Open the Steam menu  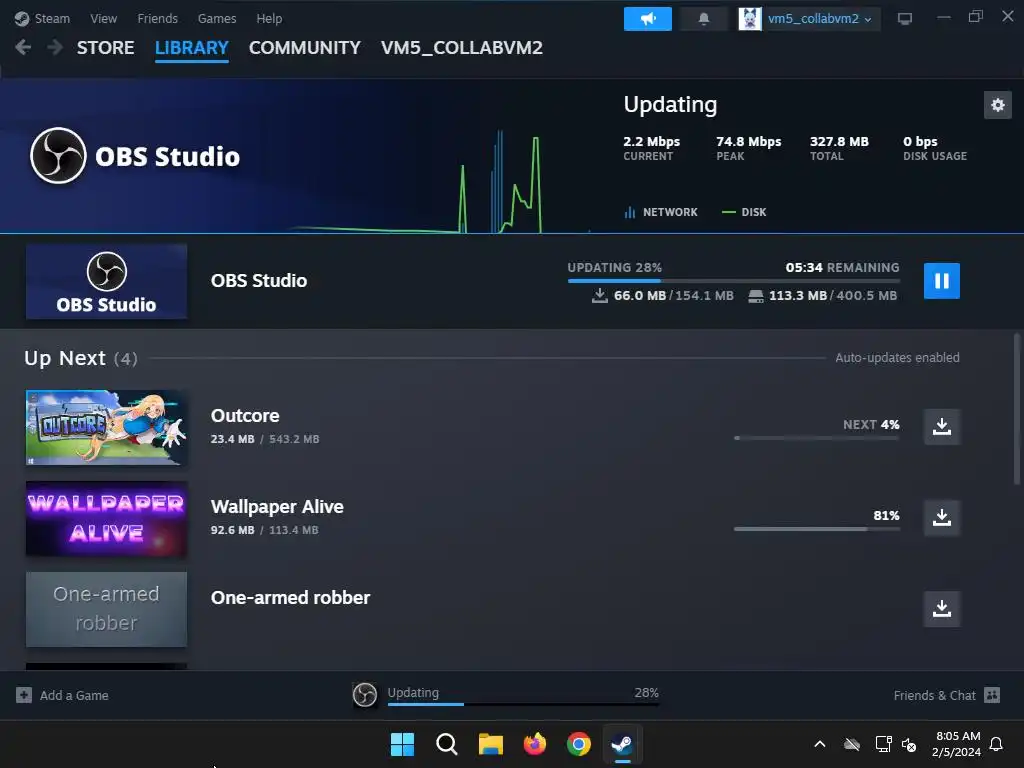coord(52,19)
